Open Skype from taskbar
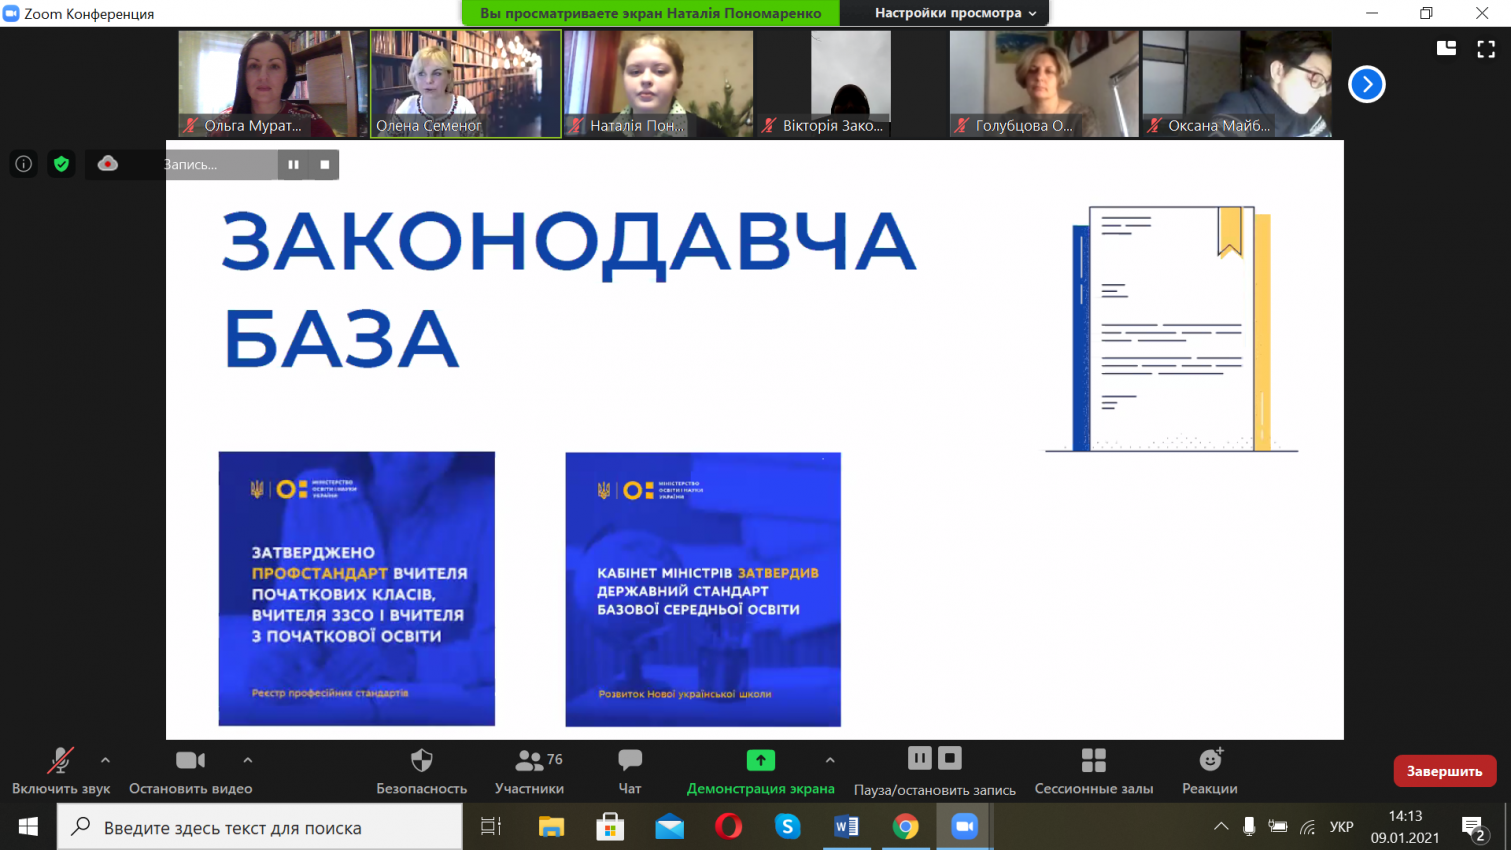The image size is (1511, 850). coord(787,827)
